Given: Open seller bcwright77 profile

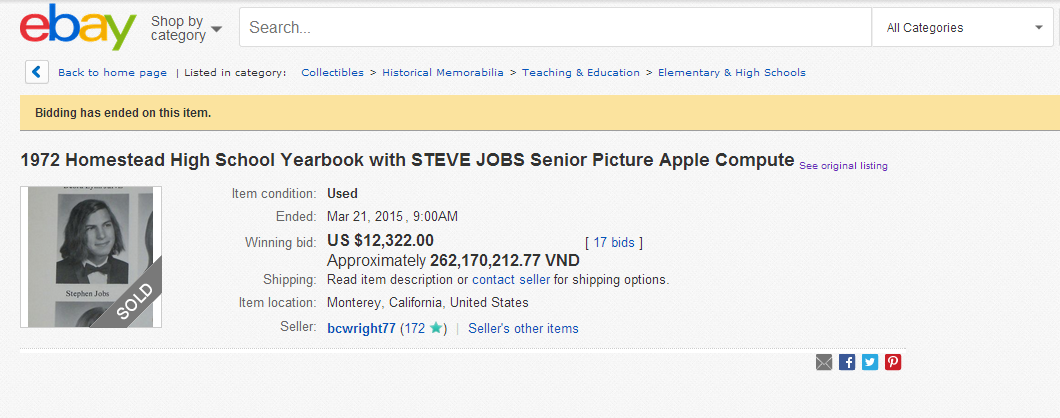Looking at the screenshot, I should pyautogui.click(x=361, y=328).
